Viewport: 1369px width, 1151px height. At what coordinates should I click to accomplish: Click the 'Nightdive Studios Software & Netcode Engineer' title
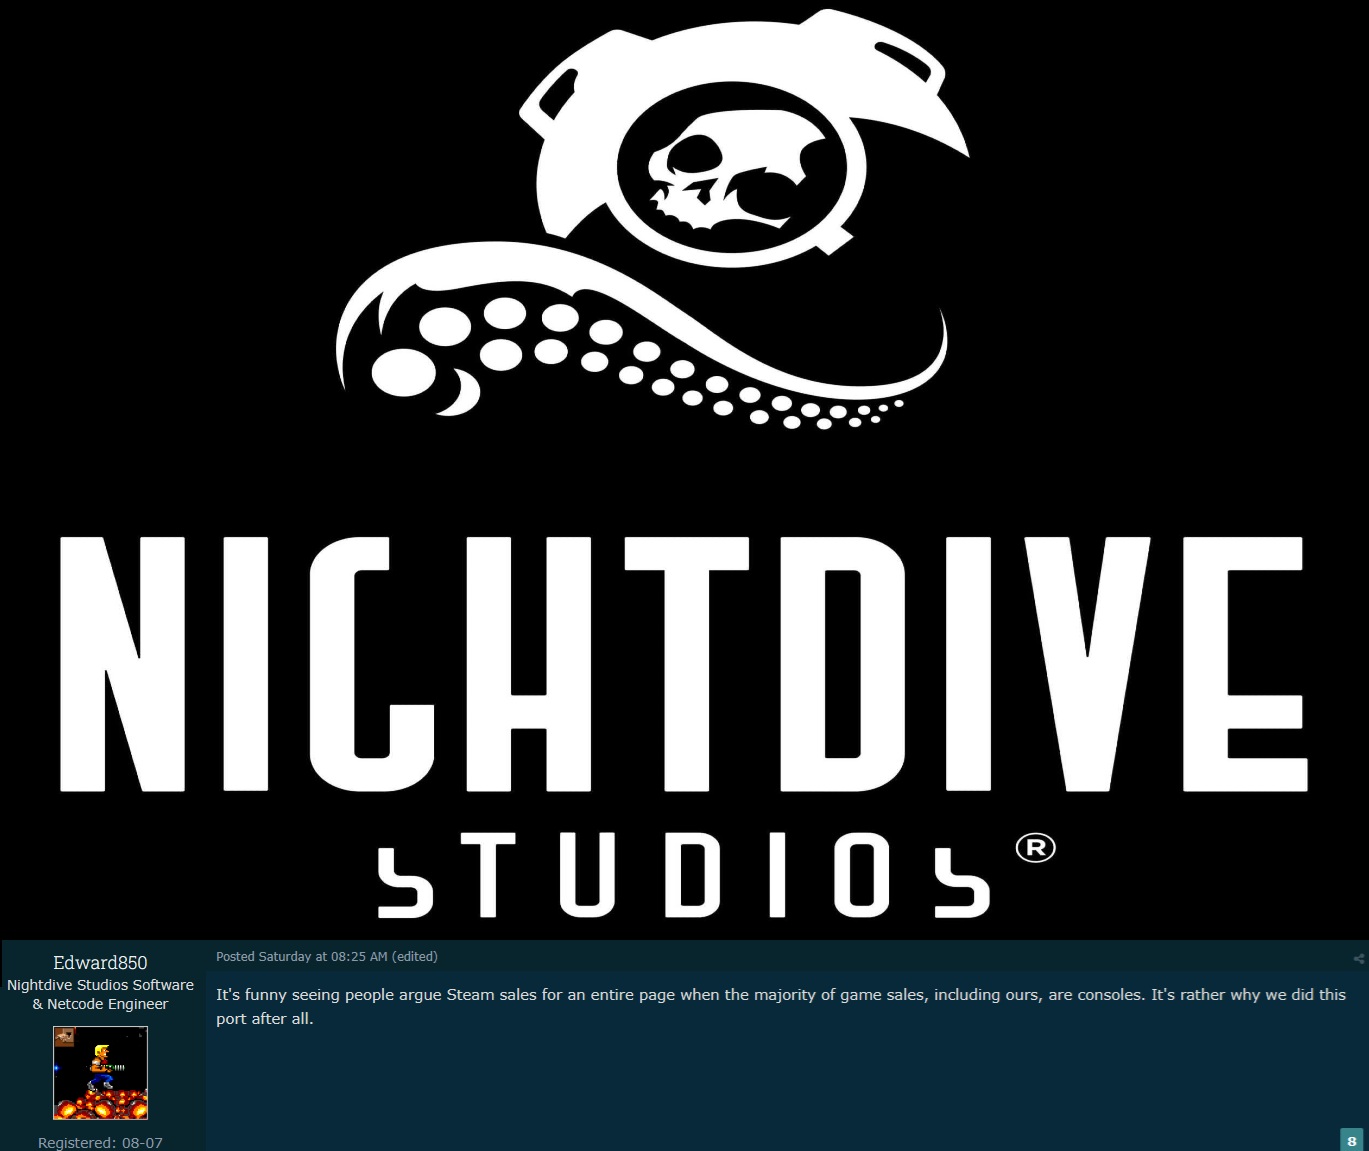pyautogui.click(x=100, y=994)
